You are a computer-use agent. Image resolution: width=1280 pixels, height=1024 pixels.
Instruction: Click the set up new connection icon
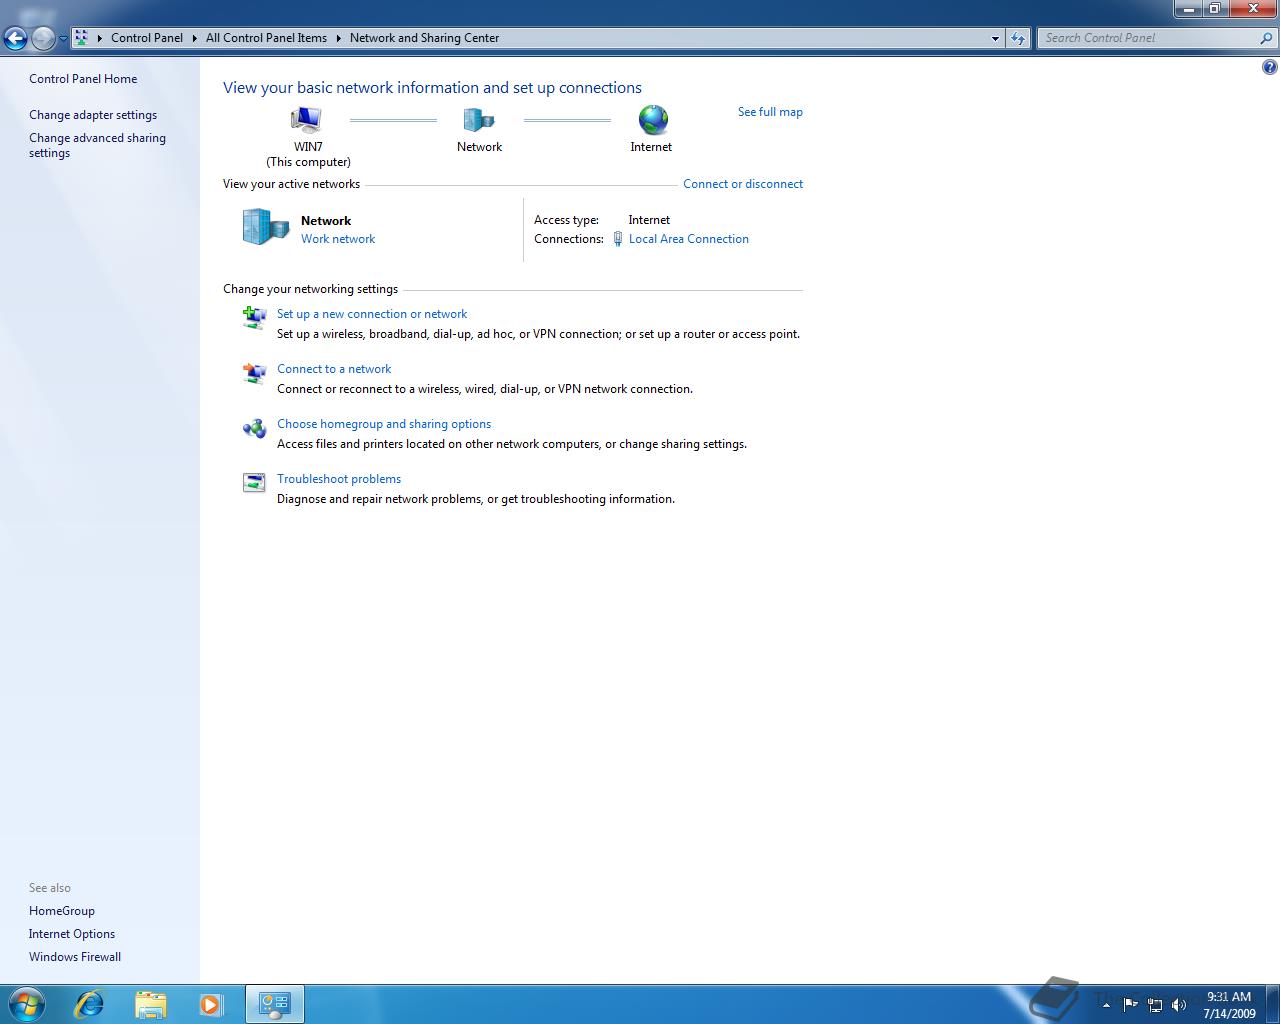(254, 318)
